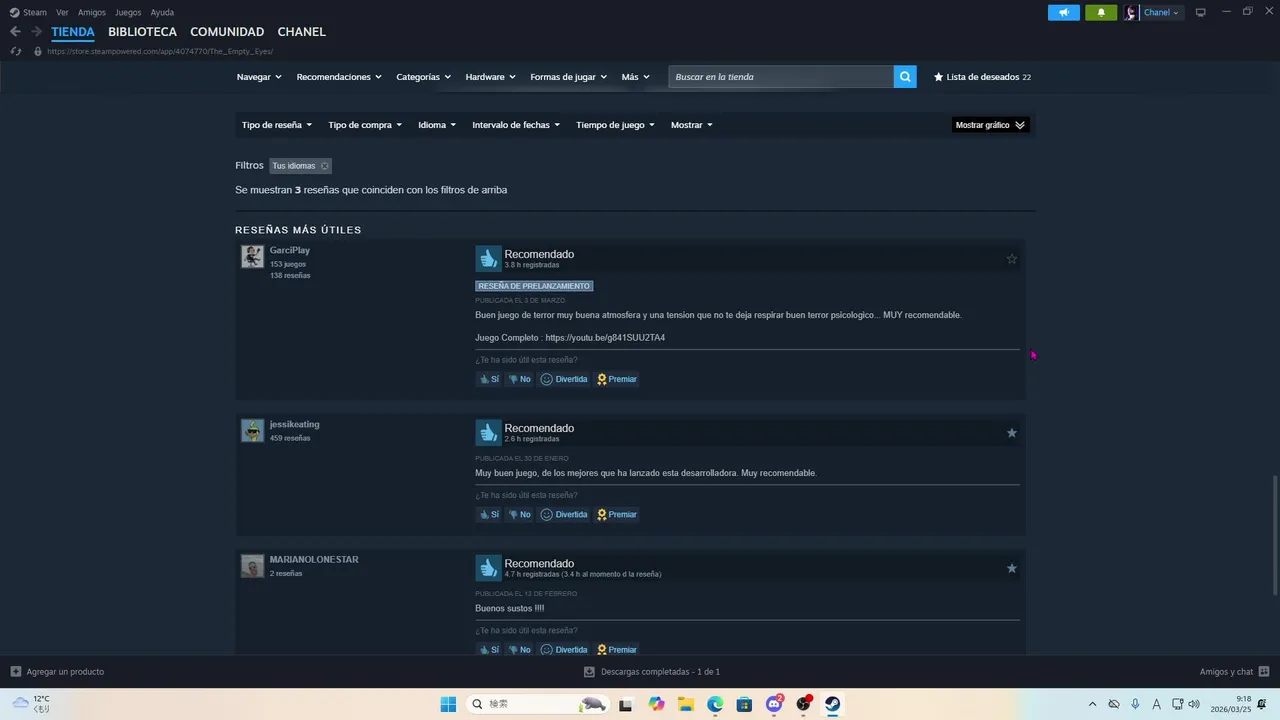This screenshot has height=720, width=1280.
Task: Mark GarciPlay's review as not helpful 'No'
Action: (519, 379)
